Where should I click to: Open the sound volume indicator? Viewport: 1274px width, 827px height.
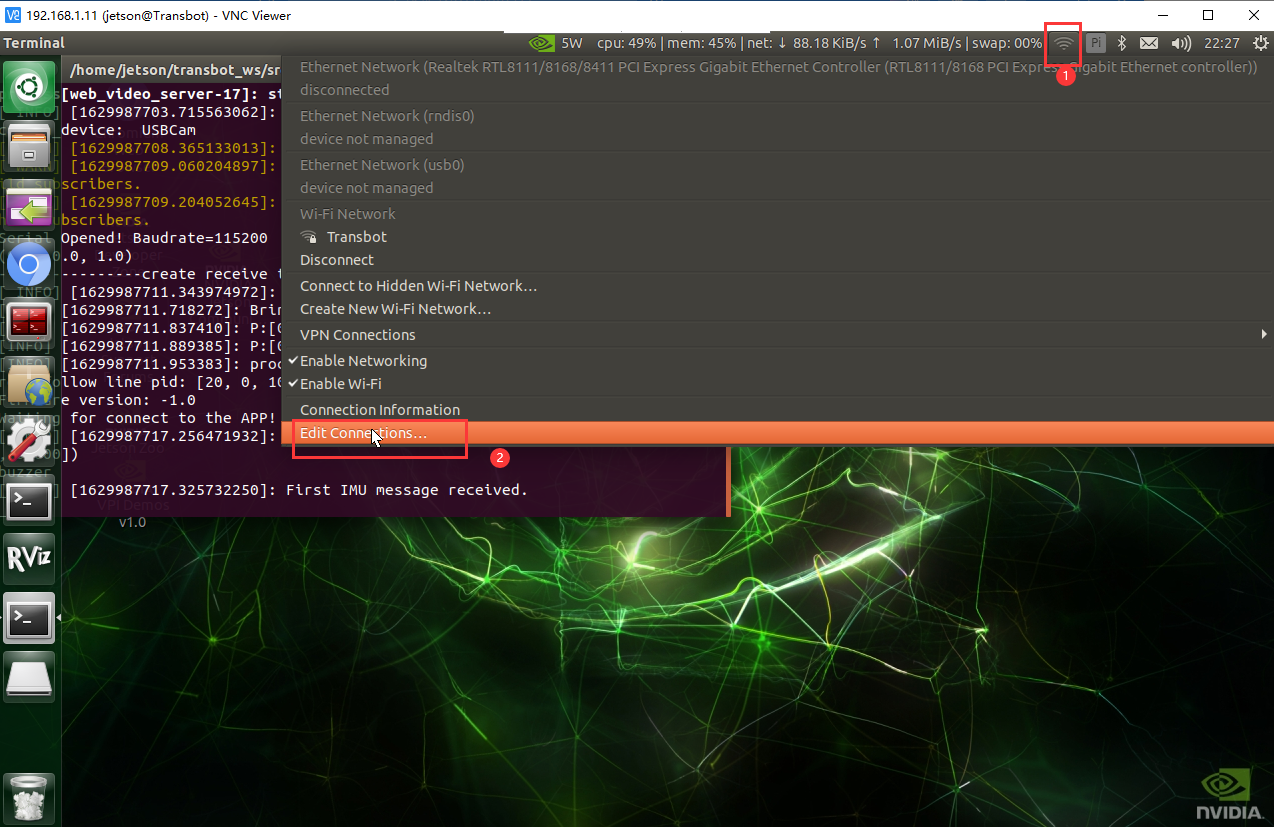tap(1181, 43)
